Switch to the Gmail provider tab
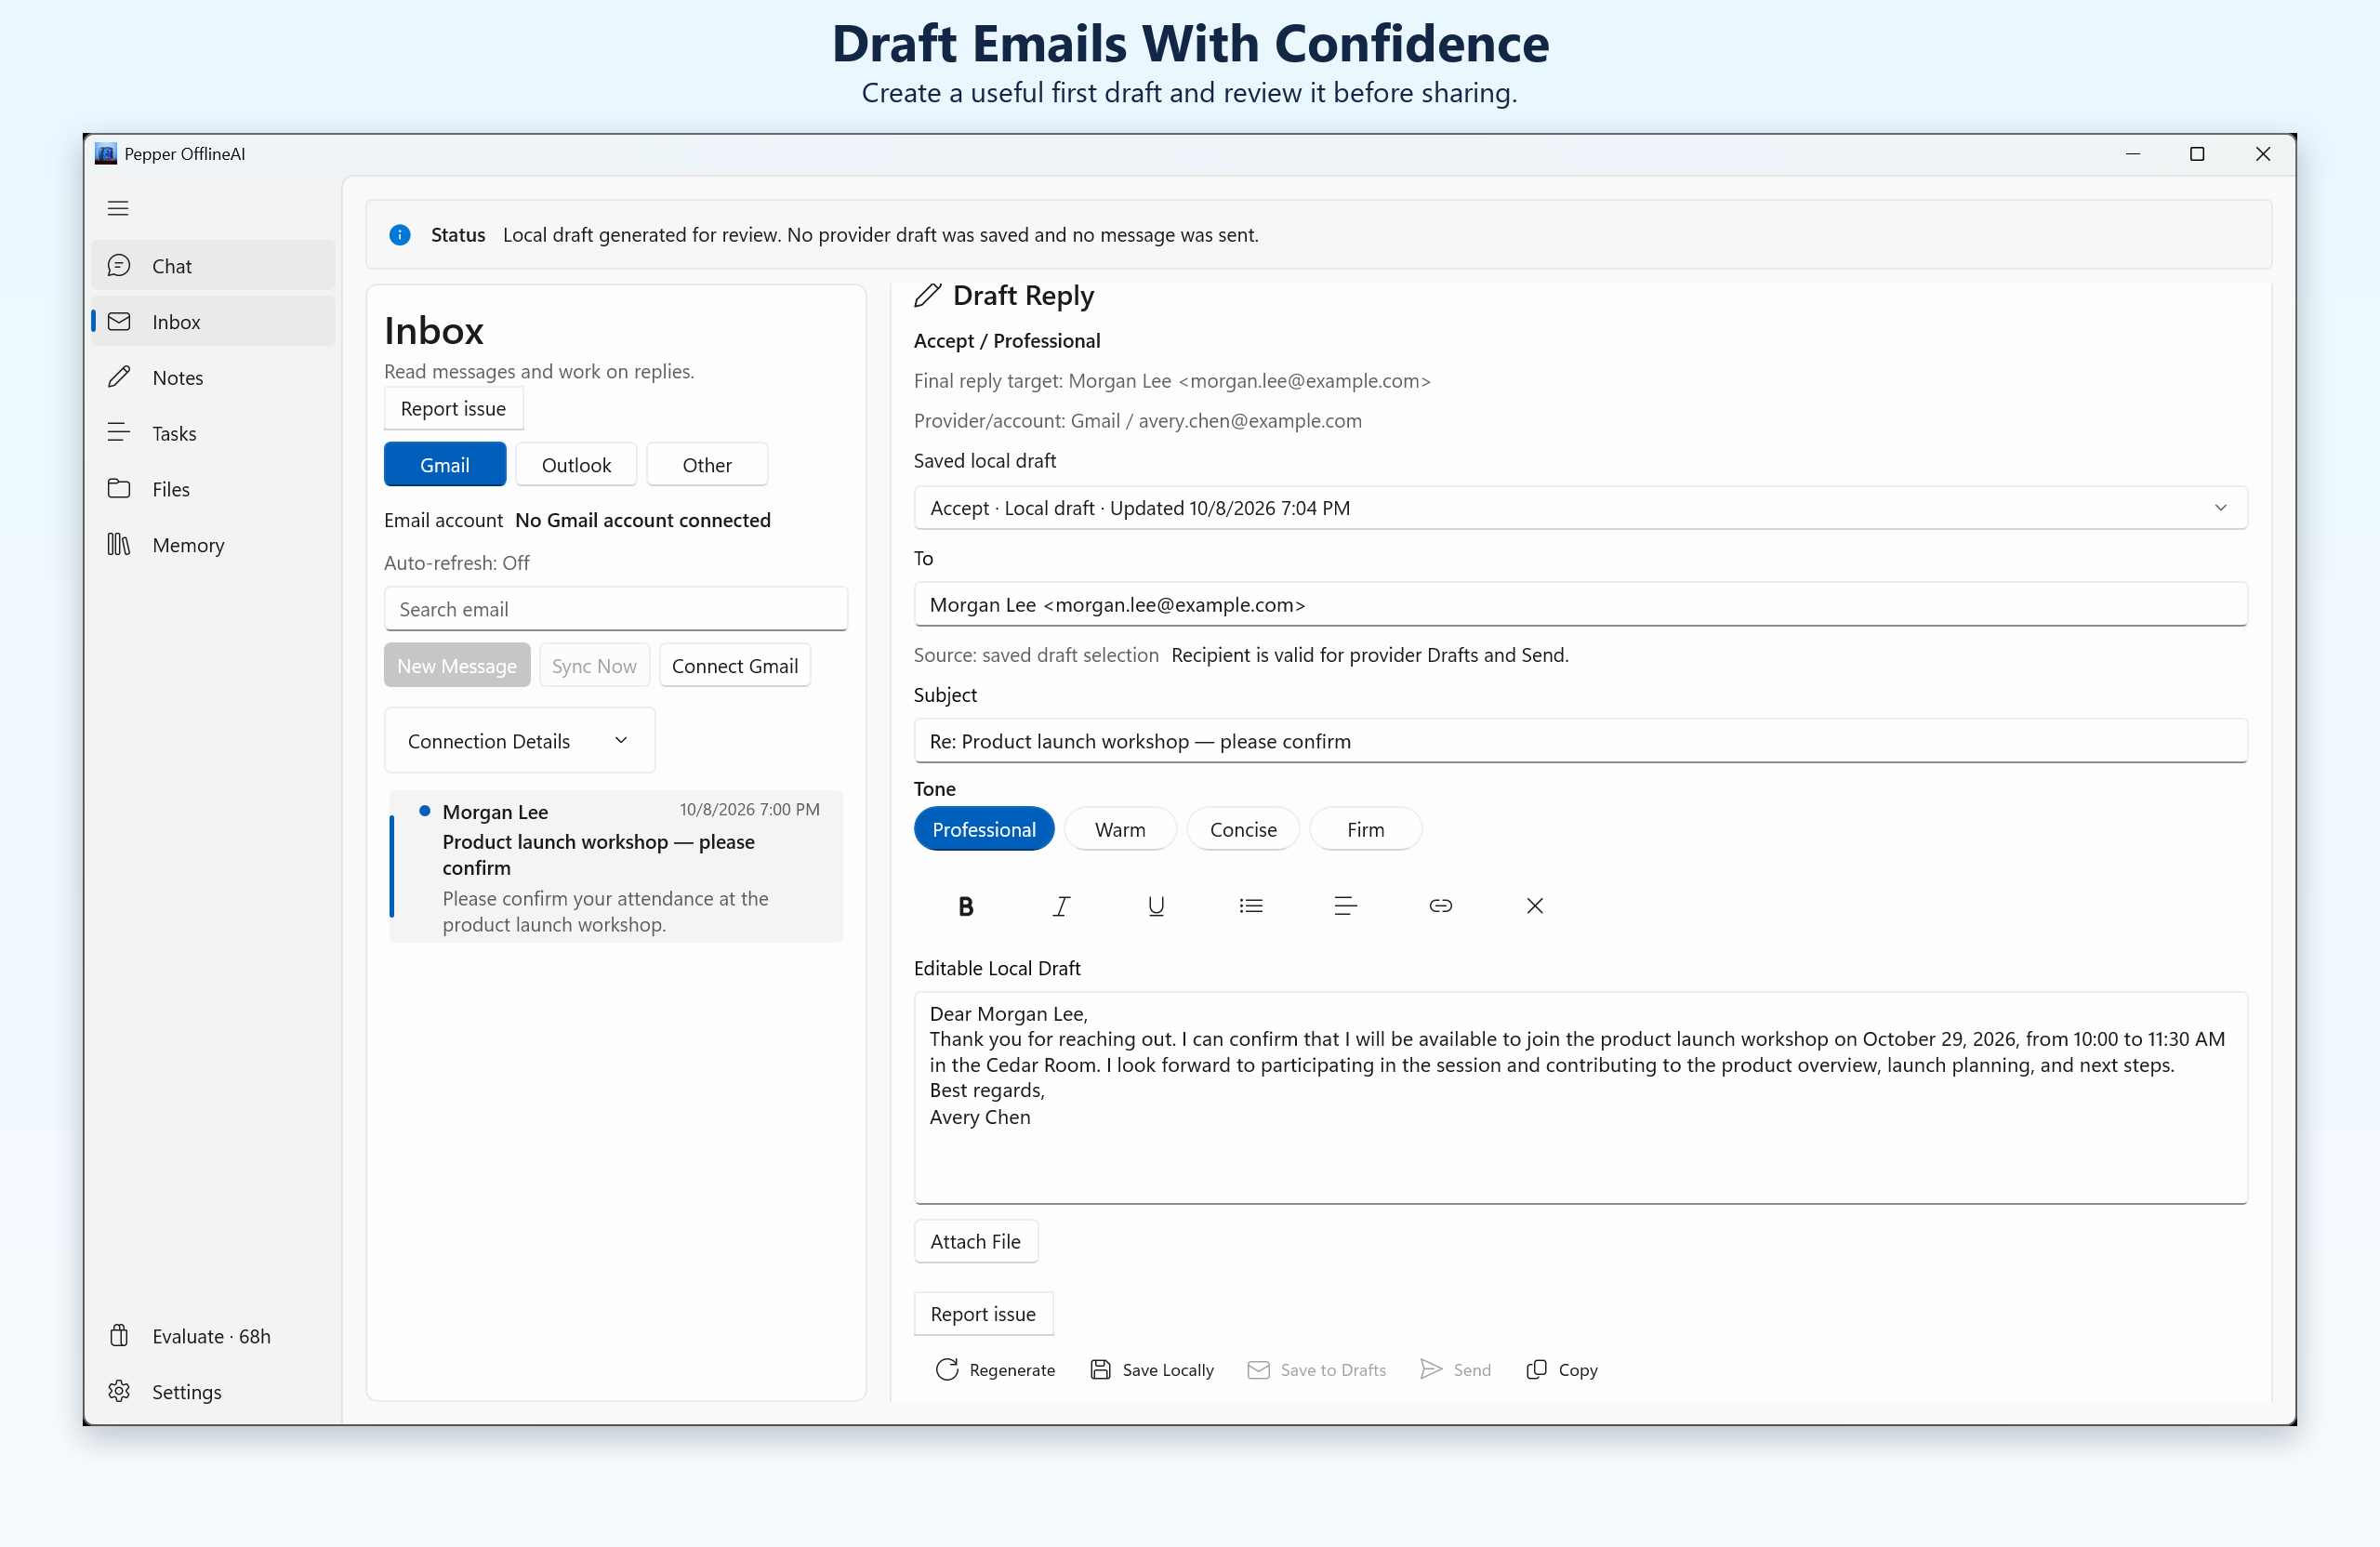Viewport: 2380px width, 1547px height. coord(445,465)
